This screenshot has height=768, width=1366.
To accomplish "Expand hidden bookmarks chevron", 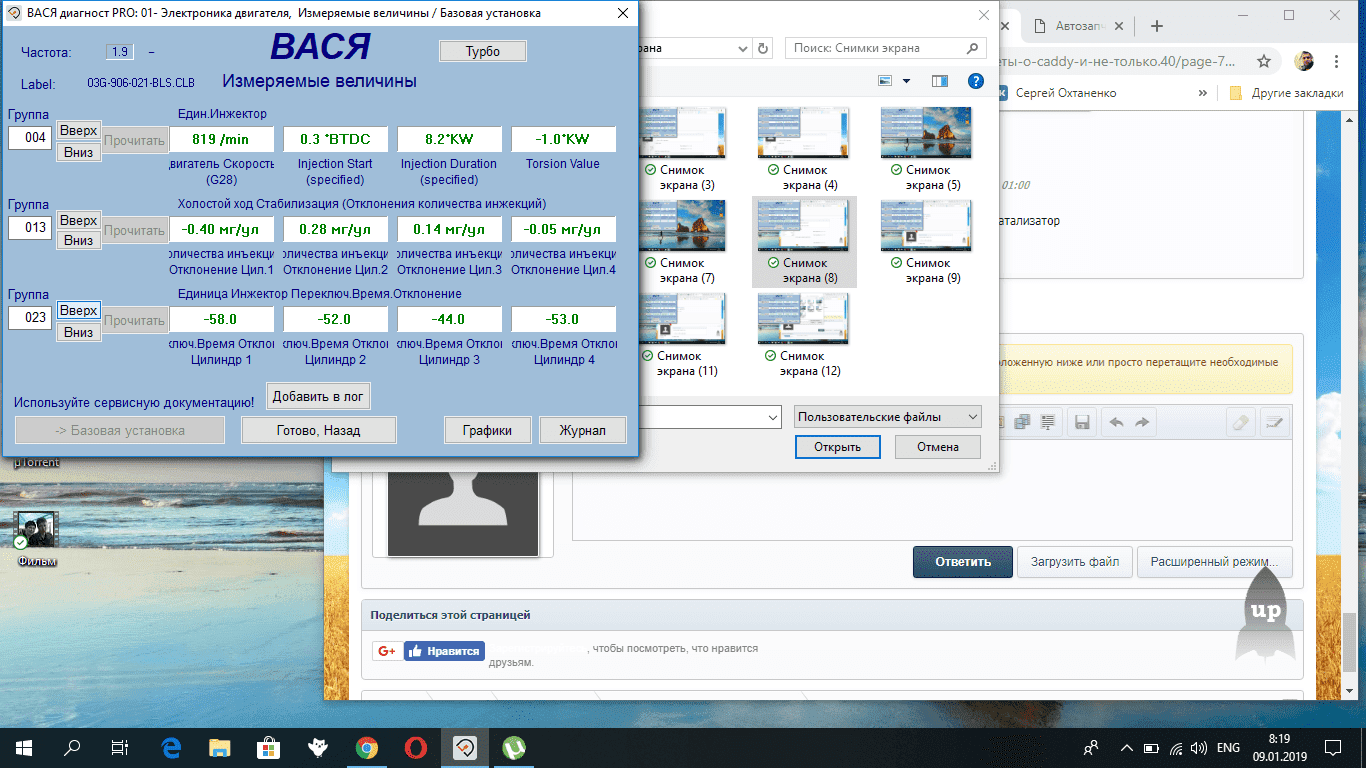I will click(x=1202, y=93).
